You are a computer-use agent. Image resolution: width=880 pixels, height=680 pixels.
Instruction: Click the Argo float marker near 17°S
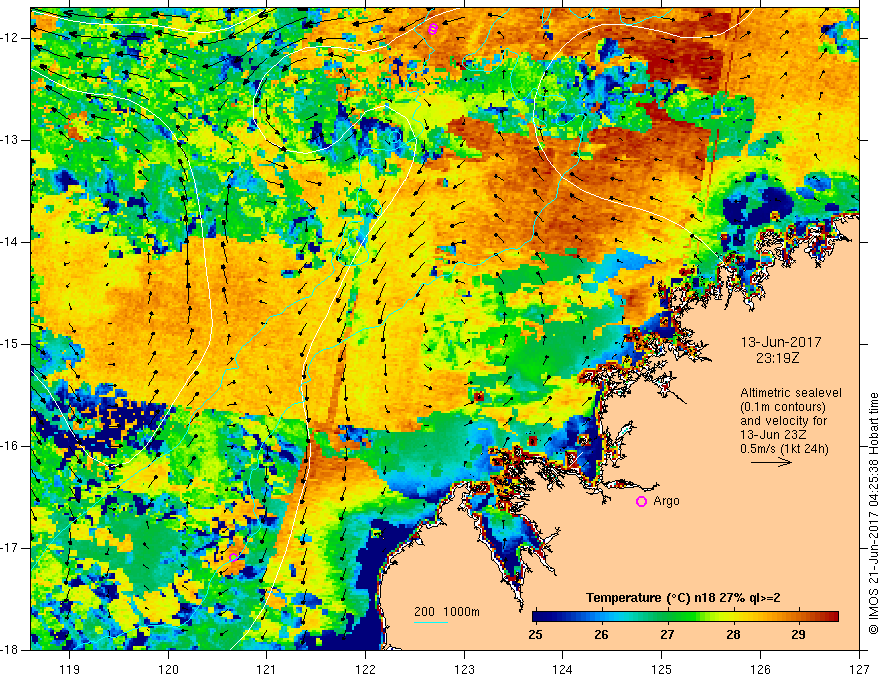(x=233, y=557)
